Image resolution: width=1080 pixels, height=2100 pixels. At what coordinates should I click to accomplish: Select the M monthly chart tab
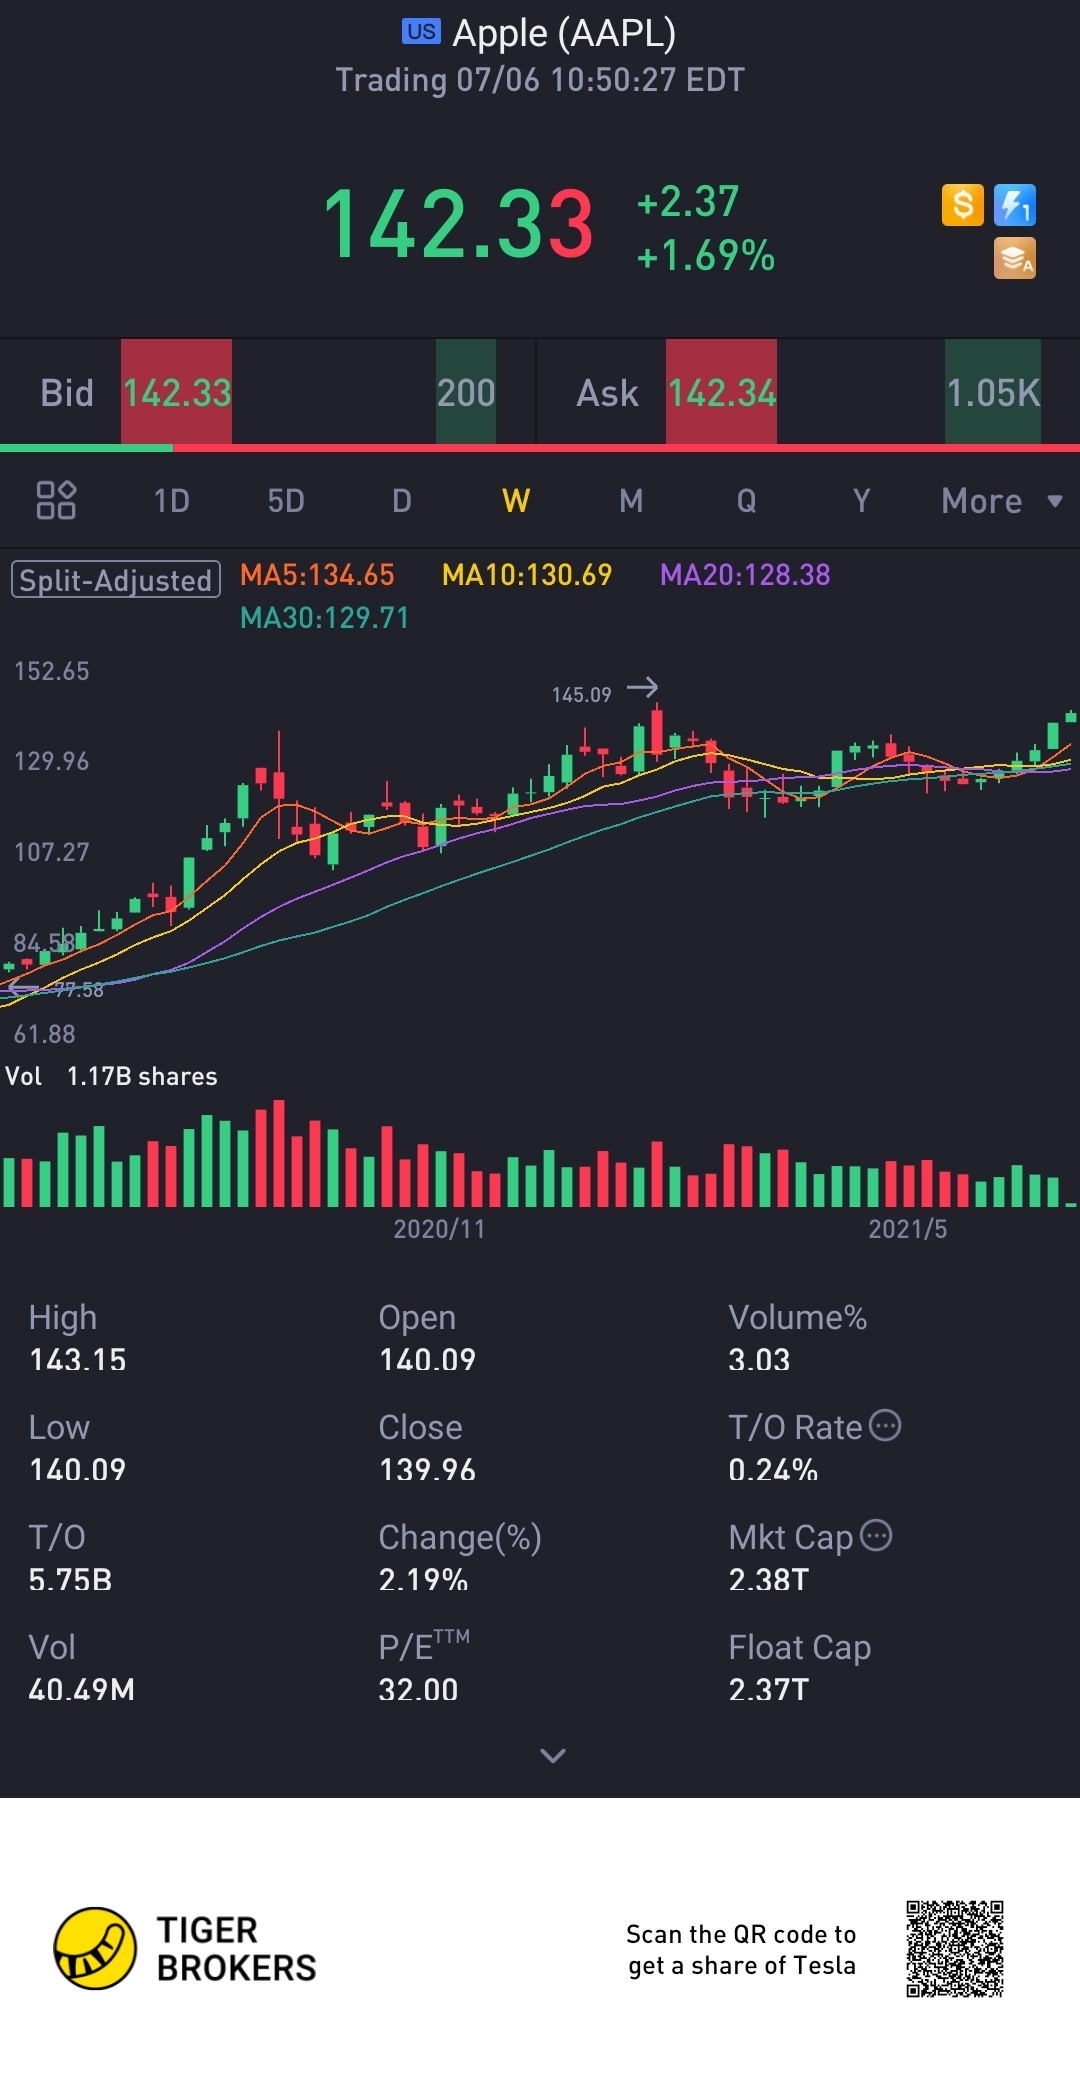point(631,500)
